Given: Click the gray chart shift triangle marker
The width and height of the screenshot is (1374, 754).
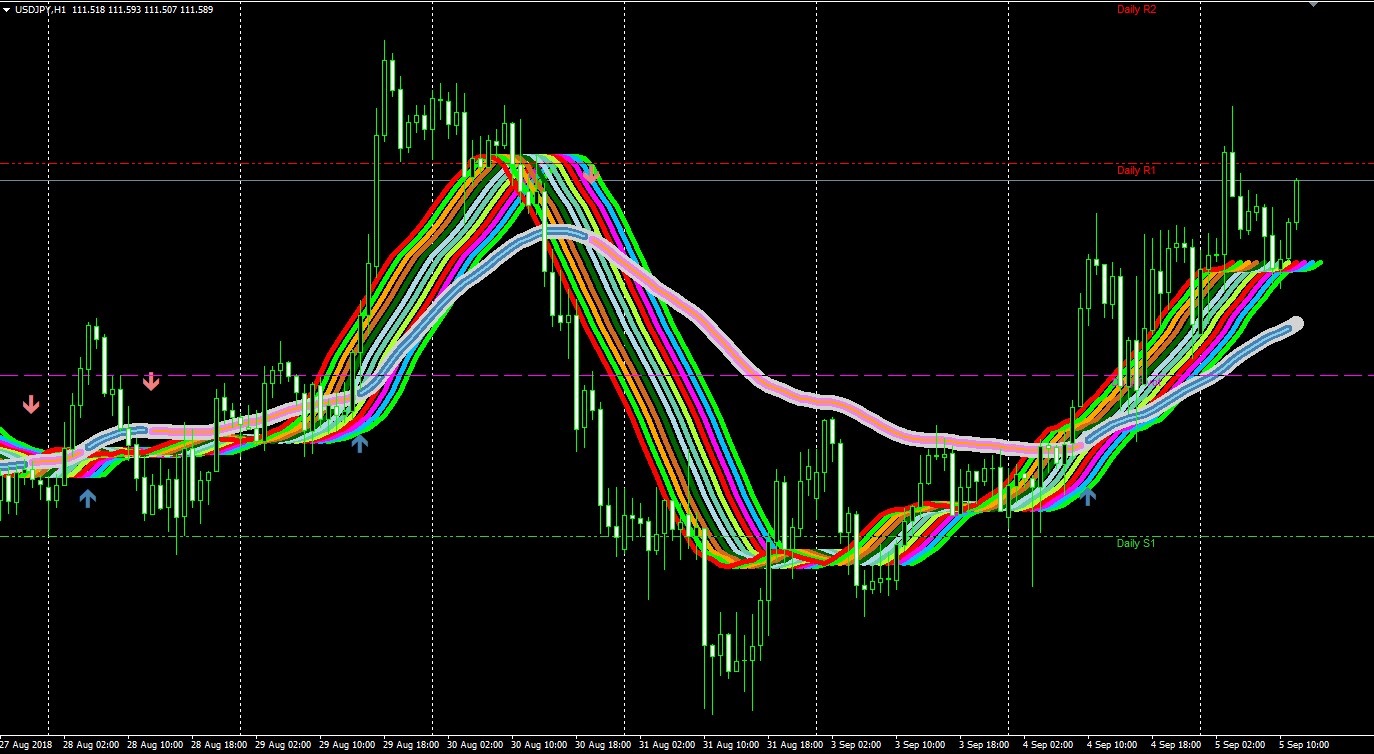Looking at the screenshot, I should [1313, 3].
